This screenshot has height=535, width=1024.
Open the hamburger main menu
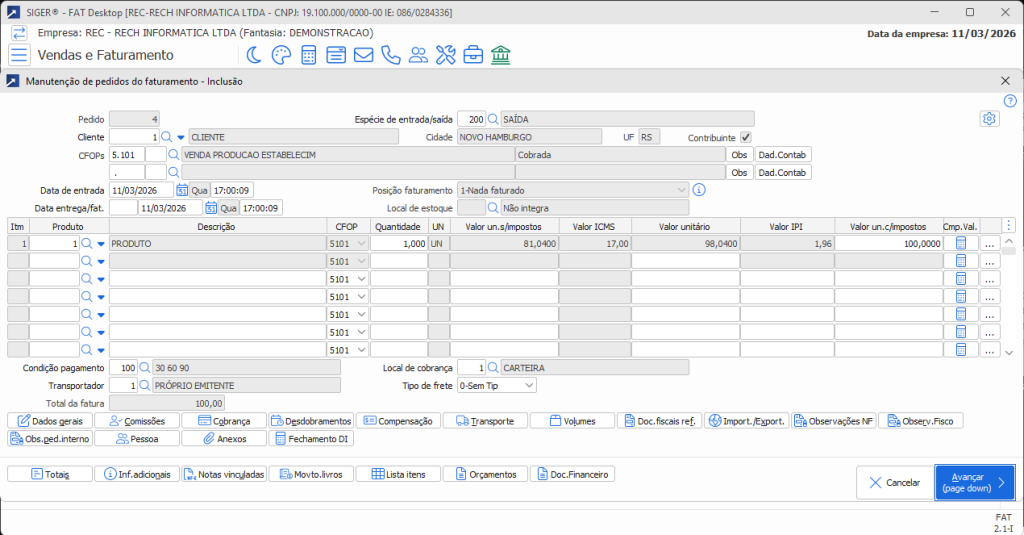19,55
